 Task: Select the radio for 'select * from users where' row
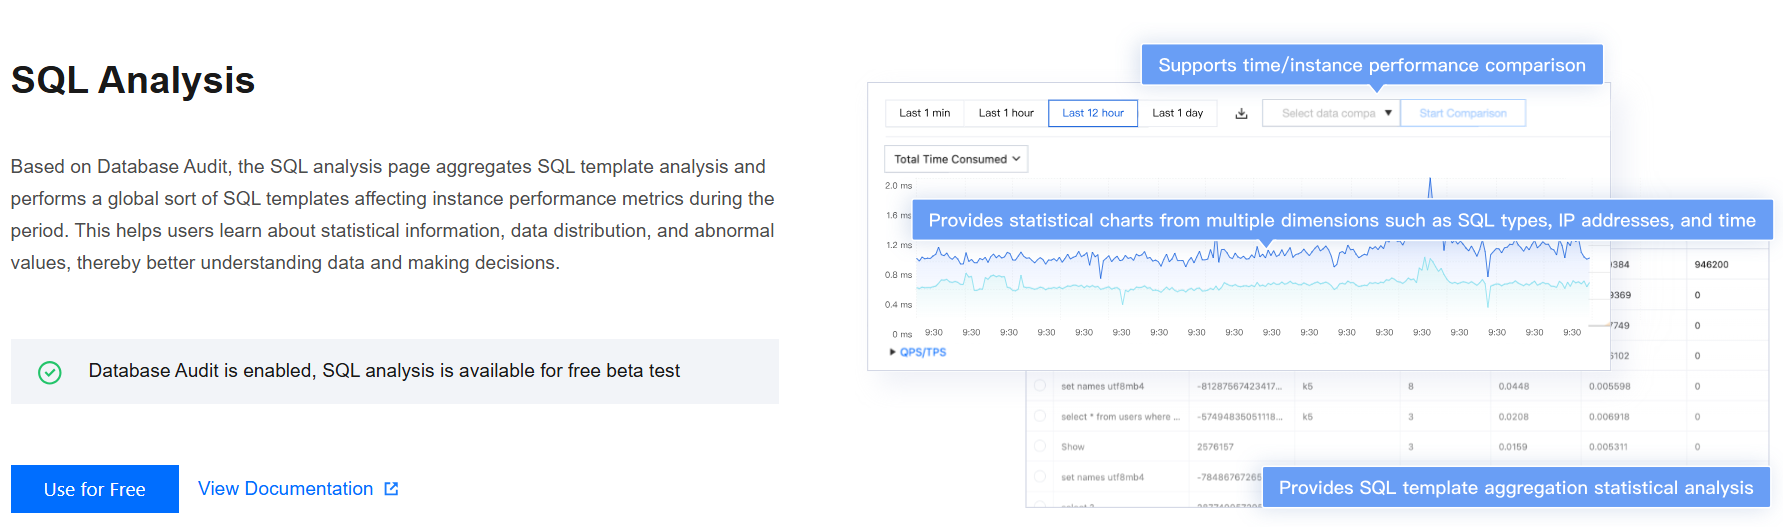(x=1040, y=416)
